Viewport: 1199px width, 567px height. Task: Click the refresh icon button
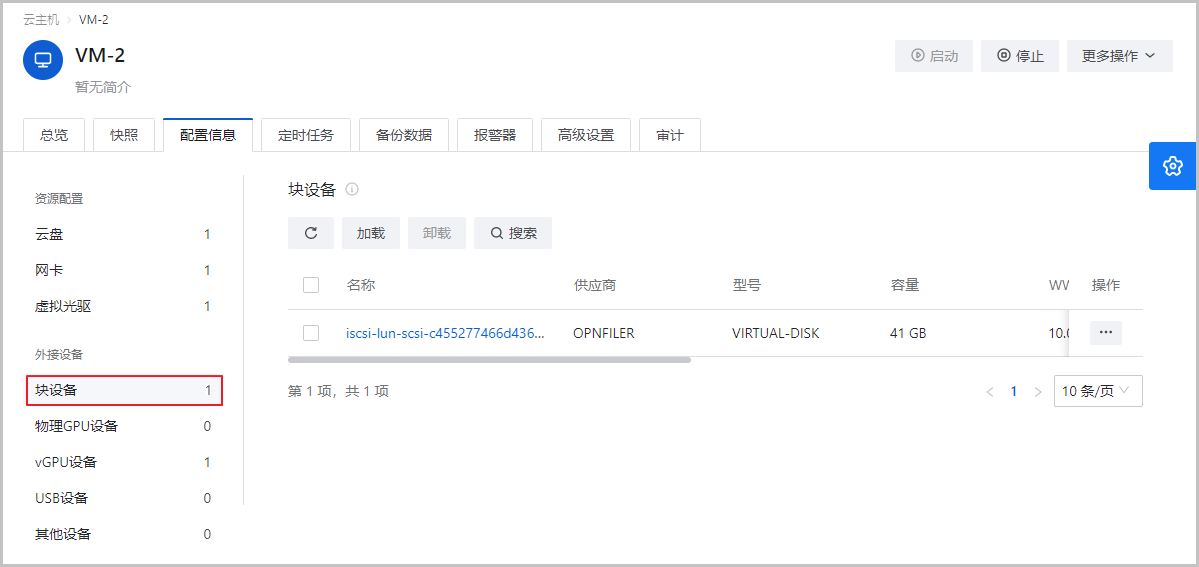tap(311, 233)
